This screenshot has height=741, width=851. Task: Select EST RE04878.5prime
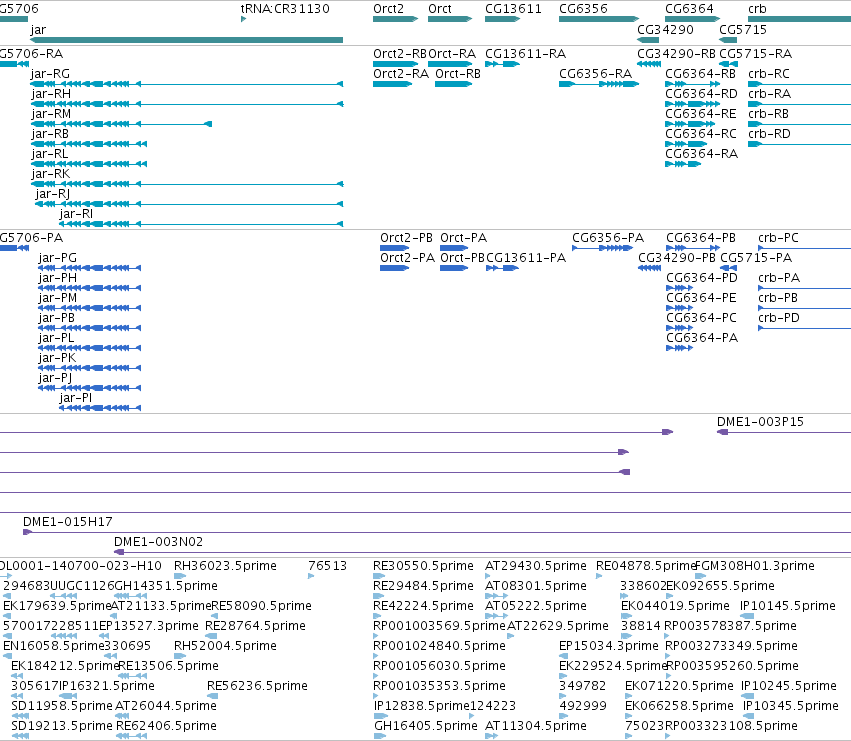pos(599,576)
